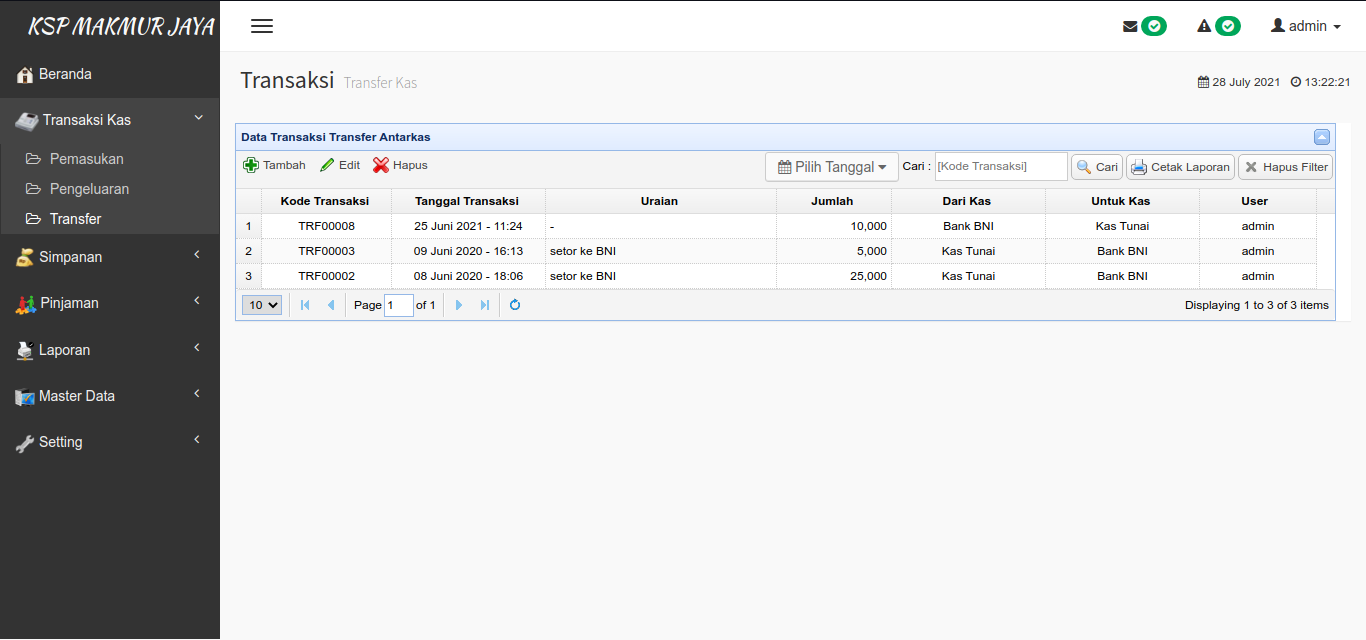Viewport: 1366px width, 640px height.
Task: Expand the Master Data menu
Action: (x=110, y=396)
